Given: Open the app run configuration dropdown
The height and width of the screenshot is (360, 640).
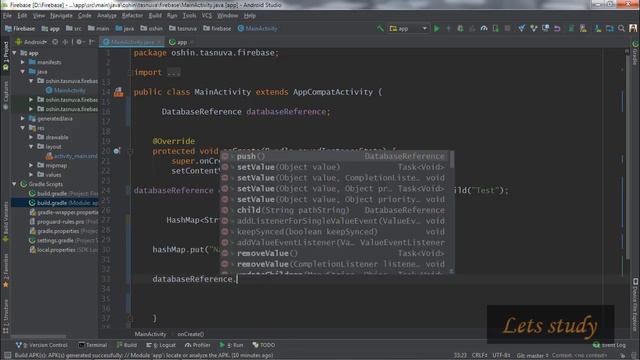Looking at the screenshot, I should pos(408,29).
